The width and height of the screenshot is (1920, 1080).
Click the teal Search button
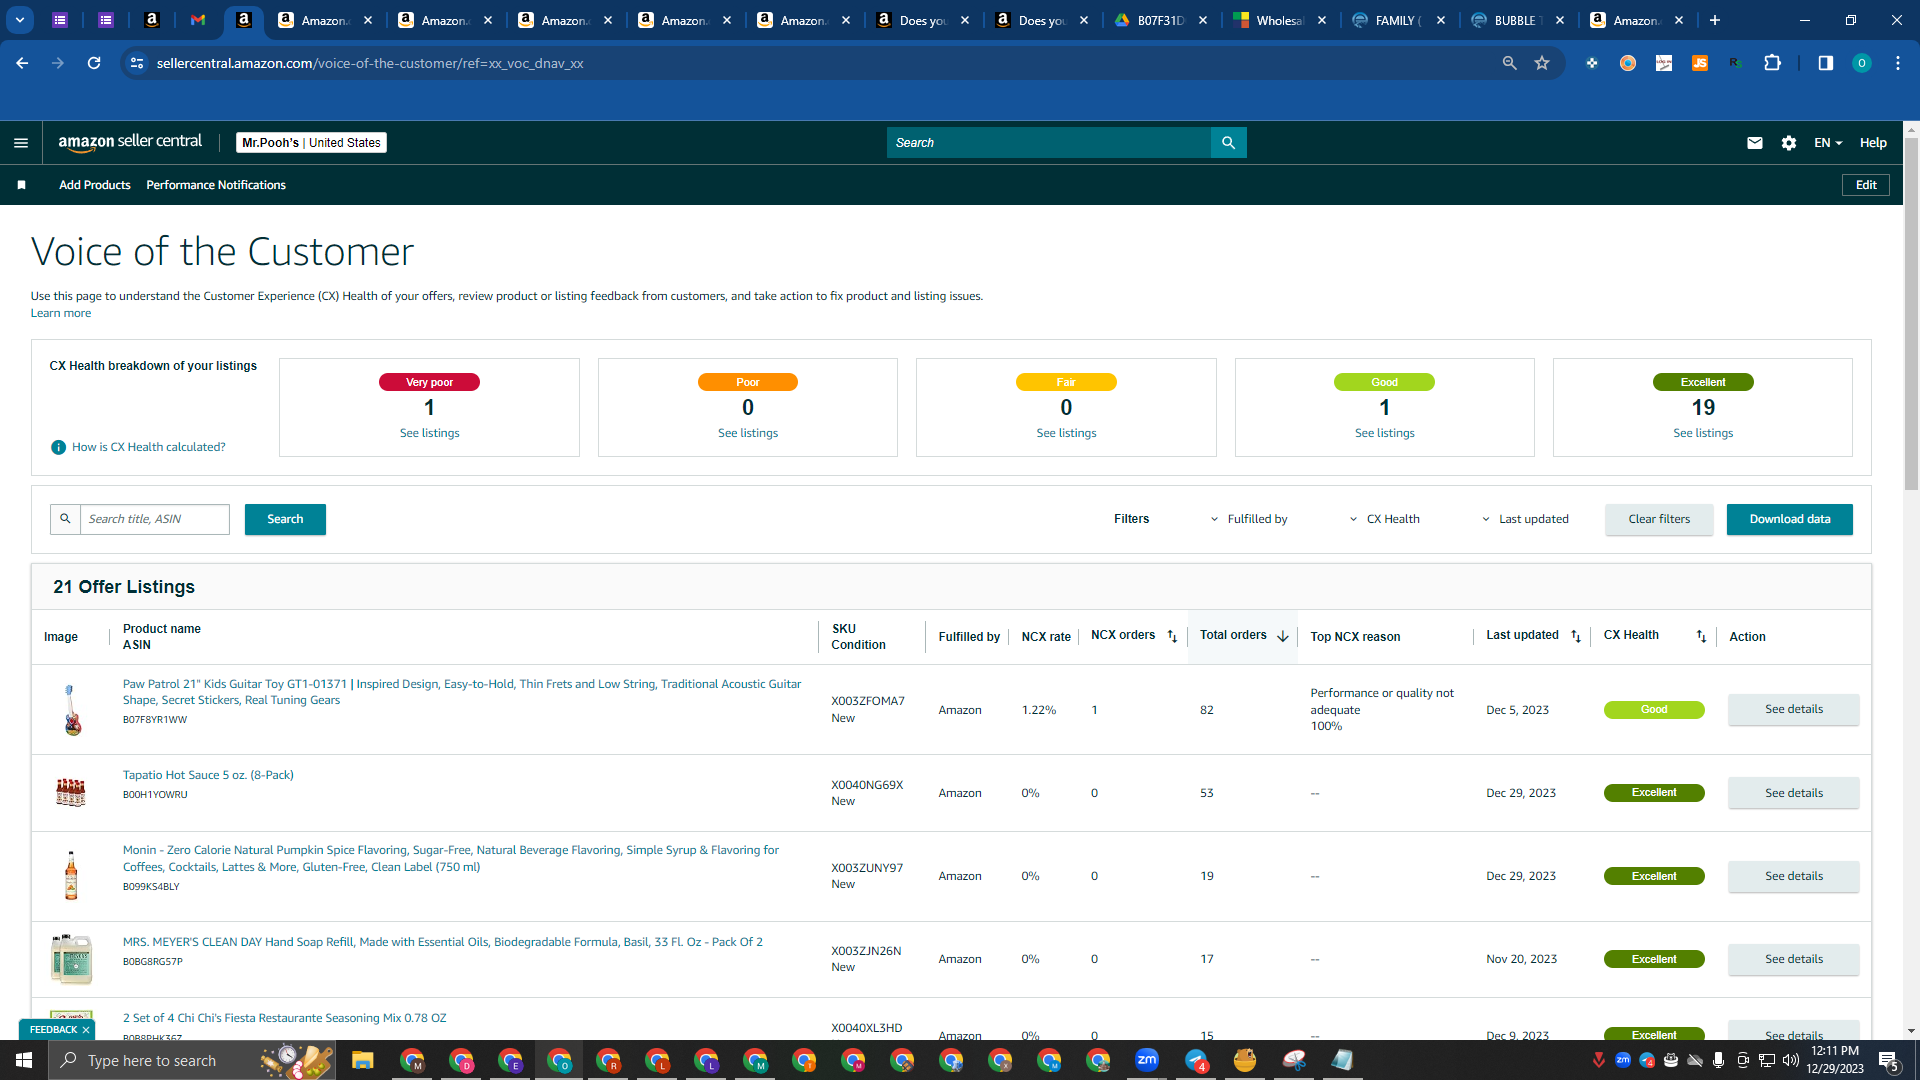tap(285, 519)
